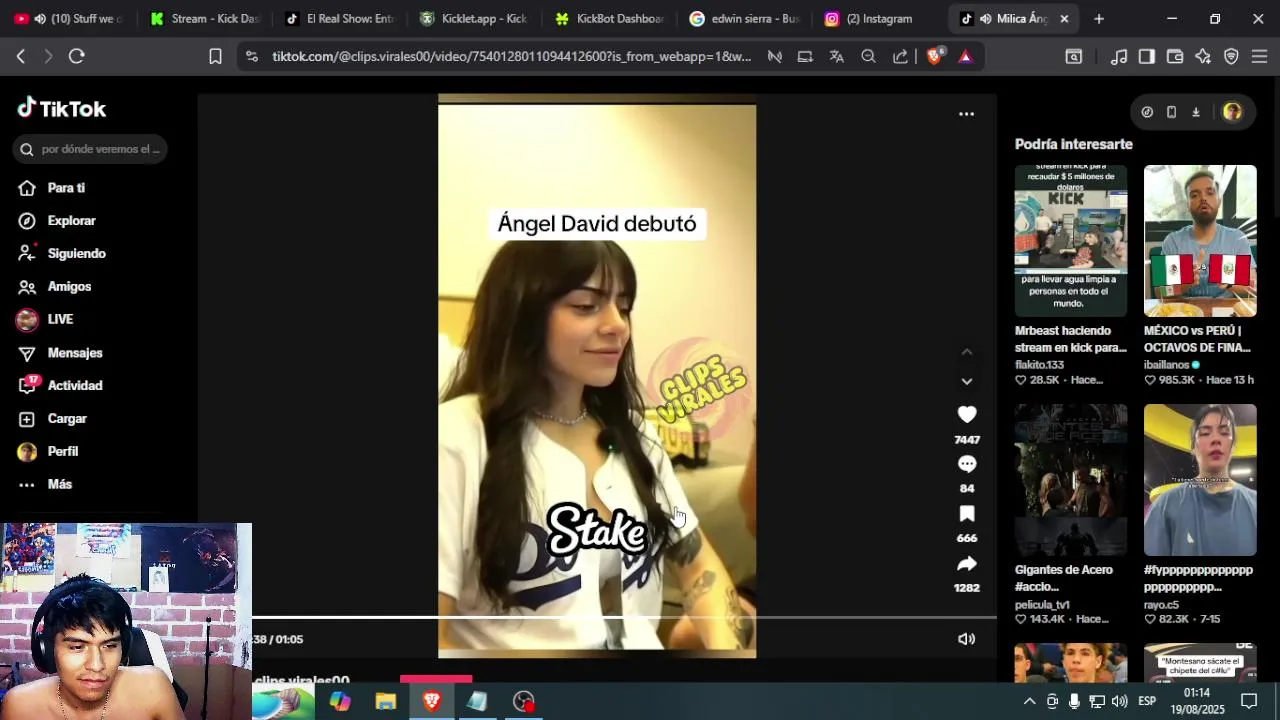Image resolution: width=1280 pixels, height=720 pixels.
Task: Open the Brave VPN shield icon
Action: click(1231, 57)
